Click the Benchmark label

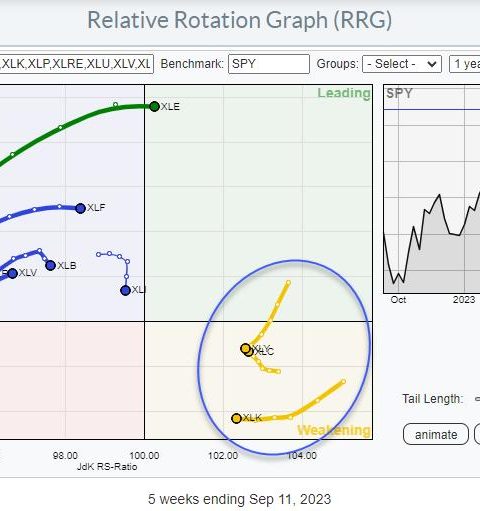coord(192,64)
